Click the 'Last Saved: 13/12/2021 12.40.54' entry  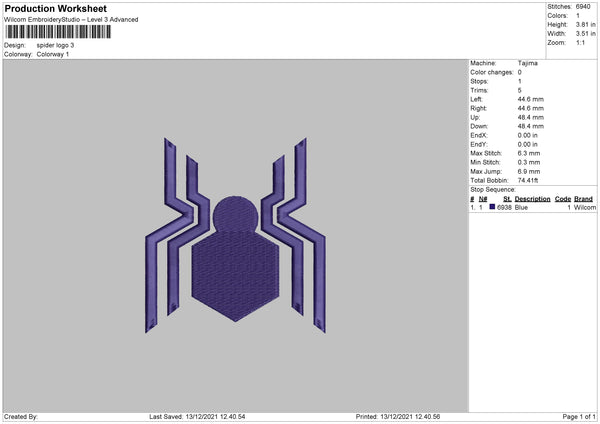click(x=197, y=416)
